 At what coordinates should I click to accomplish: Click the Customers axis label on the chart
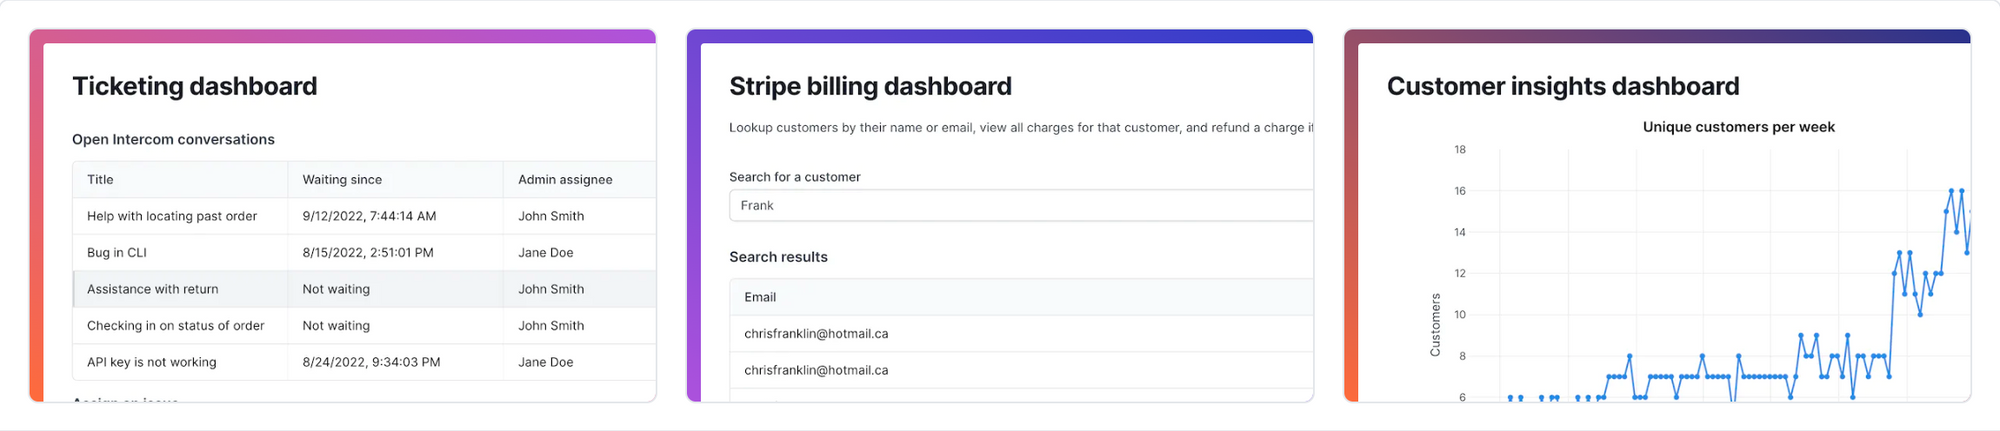1435,325
